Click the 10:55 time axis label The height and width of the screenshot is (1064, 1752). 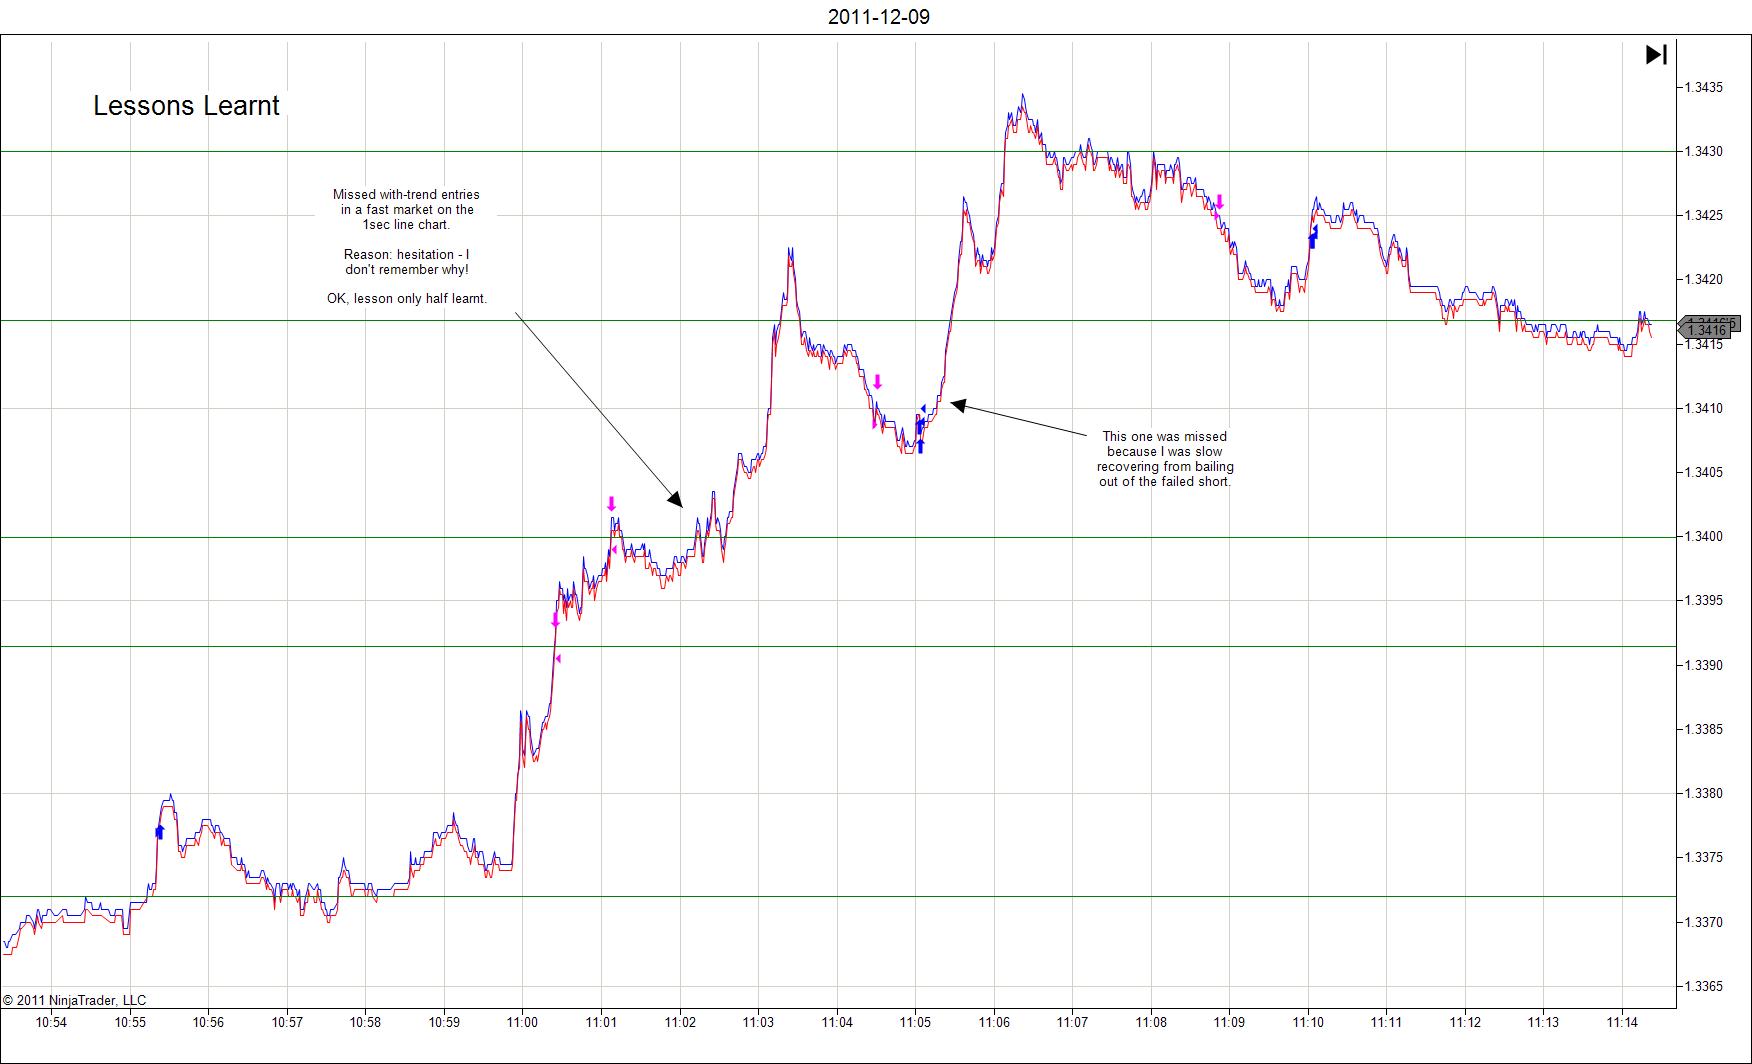[x=130, y=1023]
